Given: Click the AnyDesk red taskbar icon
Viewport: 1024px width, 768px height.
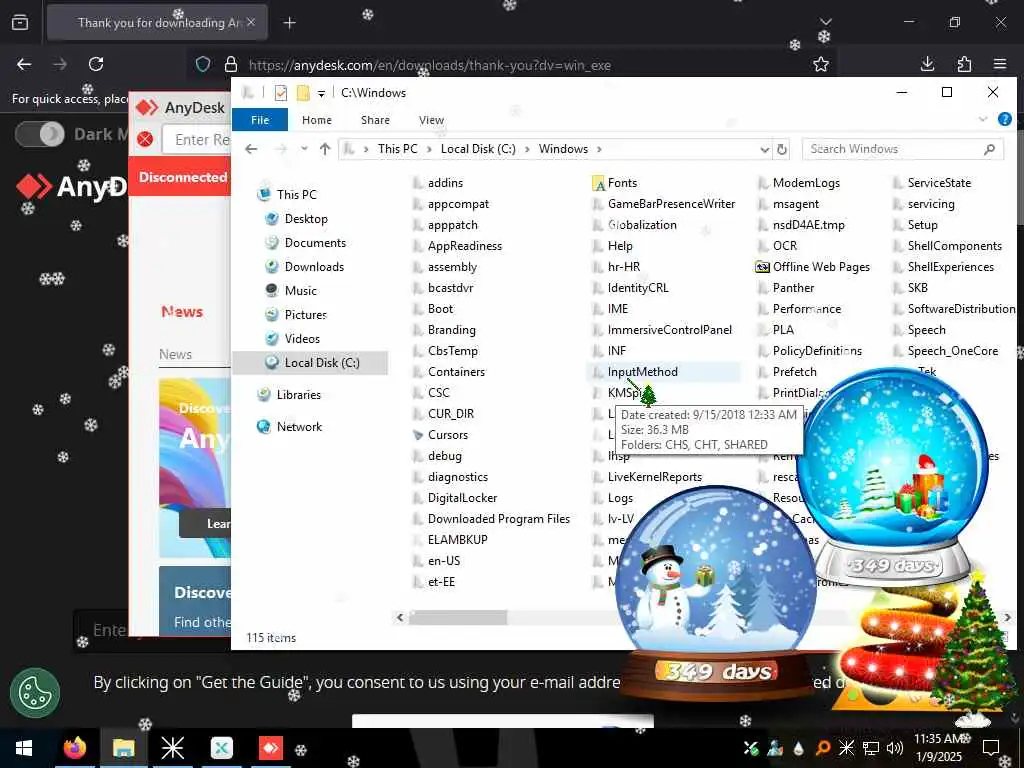Looking at the screenshot, I should (x=271, y=748).
